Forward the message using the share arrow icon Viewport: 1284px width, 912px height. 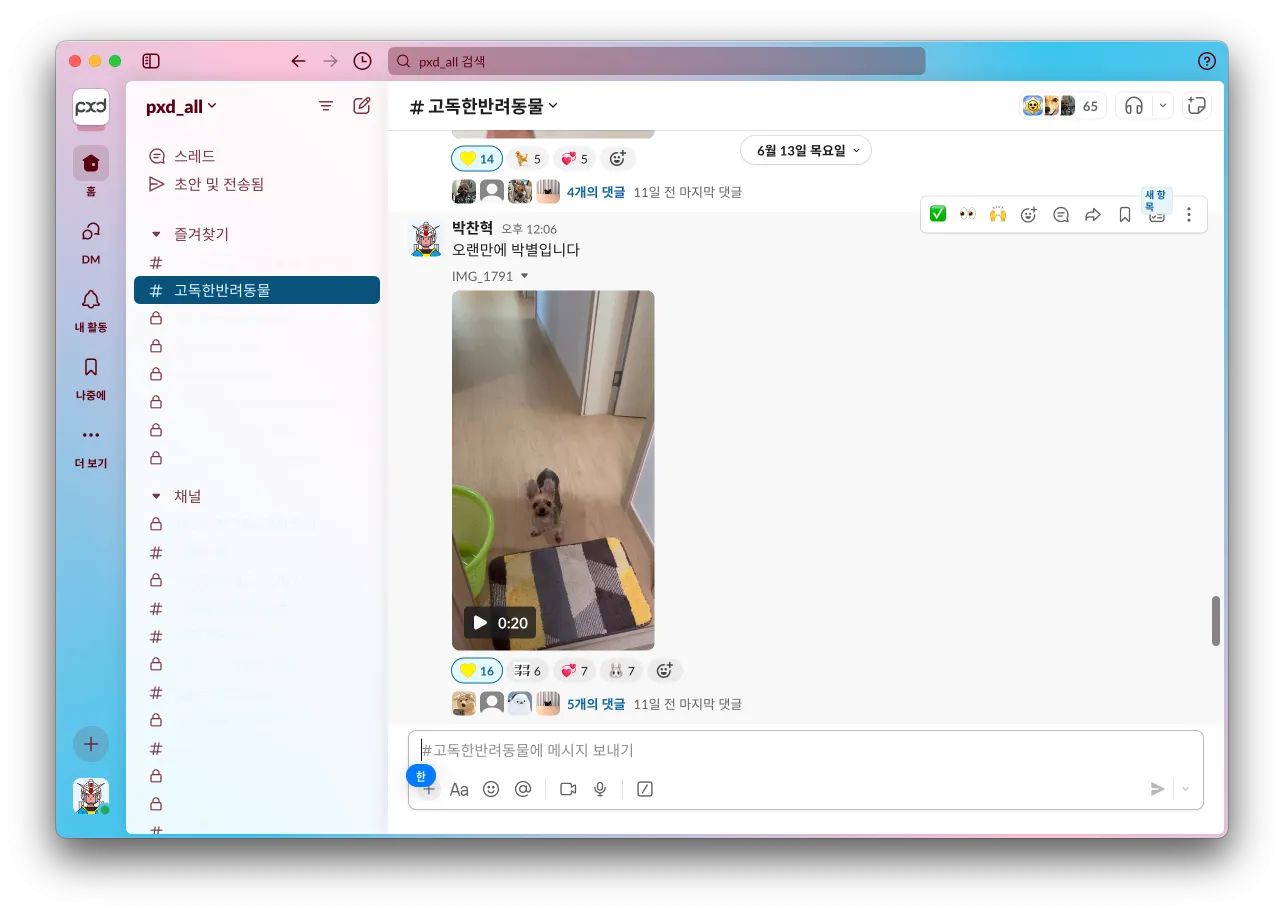click(x=1092, y=214)
